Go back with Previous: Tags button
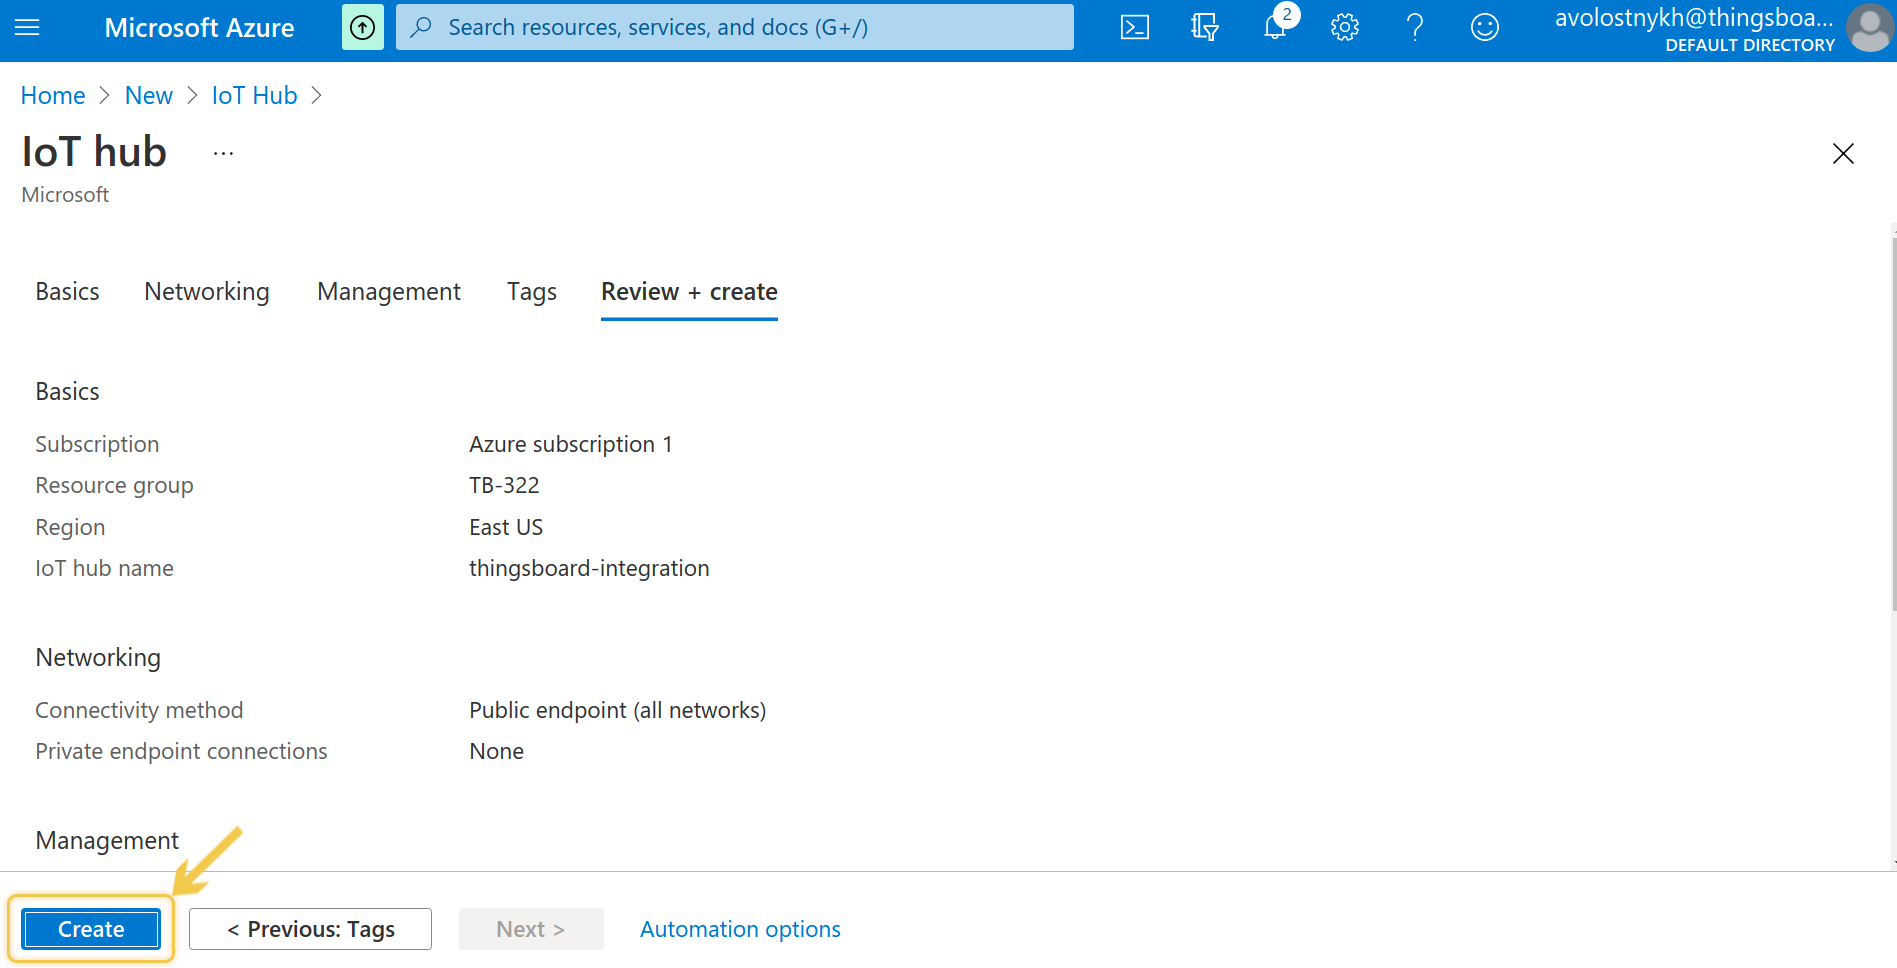Image resolution: width=1897 pixels, height=968 pixels. coord(310,929)
